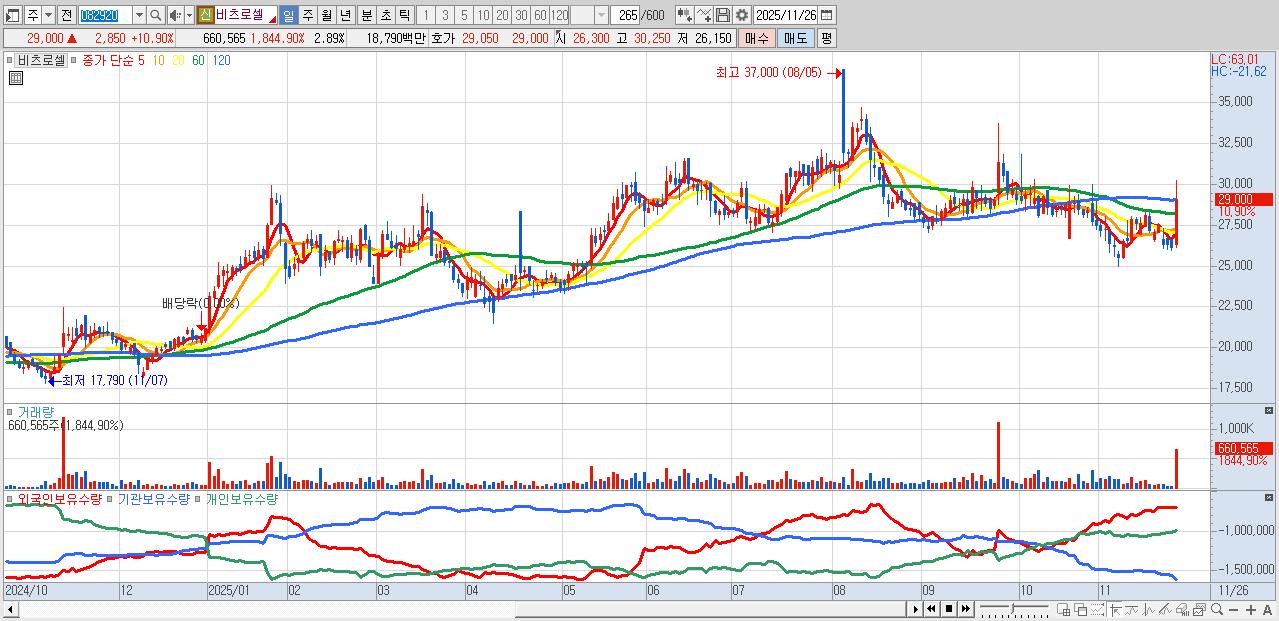Click the 매도 sell button

click(x=795, y=38)
